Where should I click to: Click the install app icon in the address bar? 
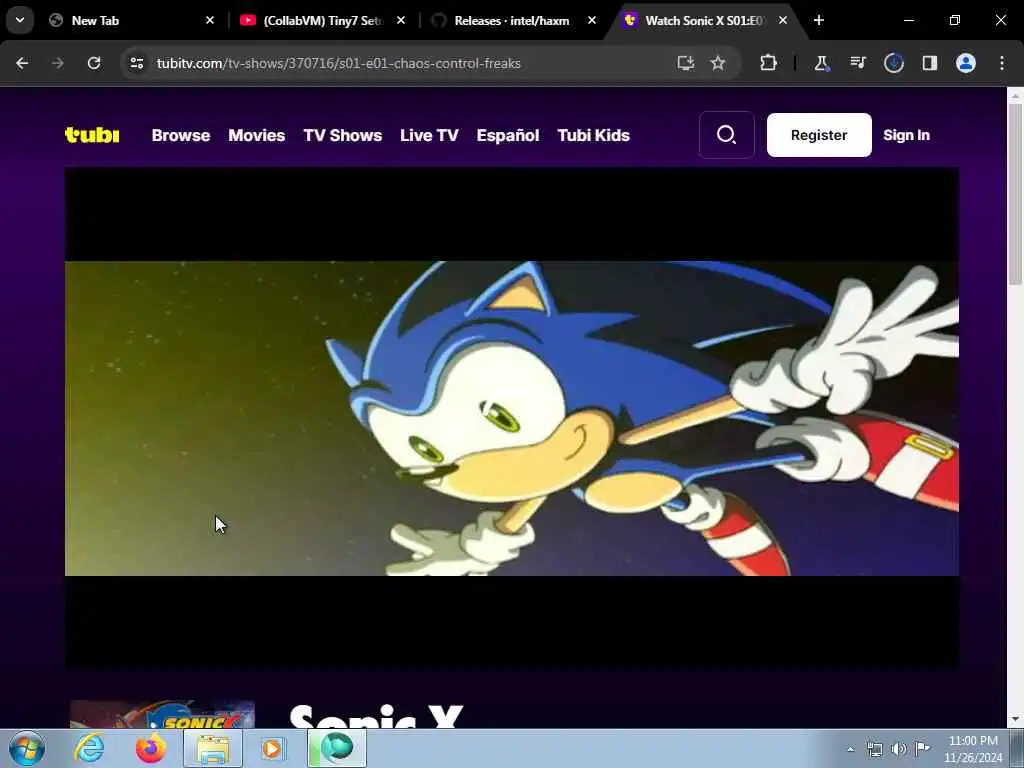coord(685,63)
